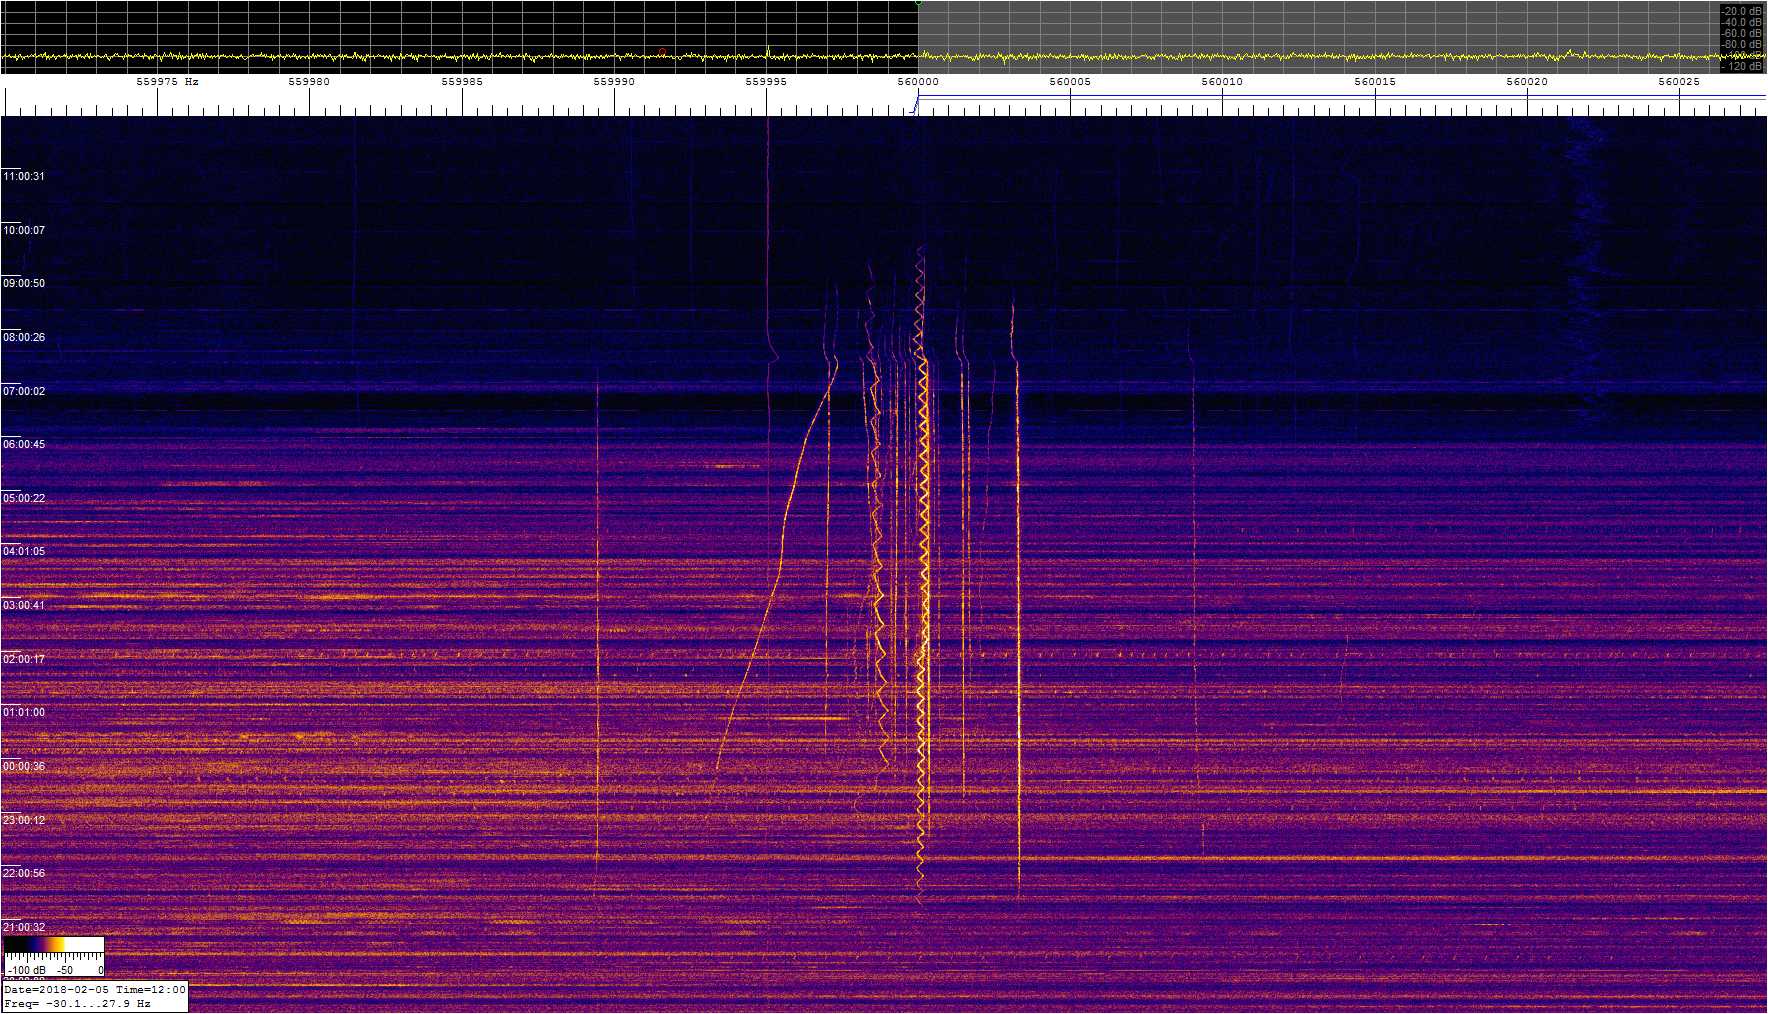This screenshot has height=1014, width=1768.
Task: Click the 560005 frequency scale label
Action: pyautogui.click(x=1070, y=82)
